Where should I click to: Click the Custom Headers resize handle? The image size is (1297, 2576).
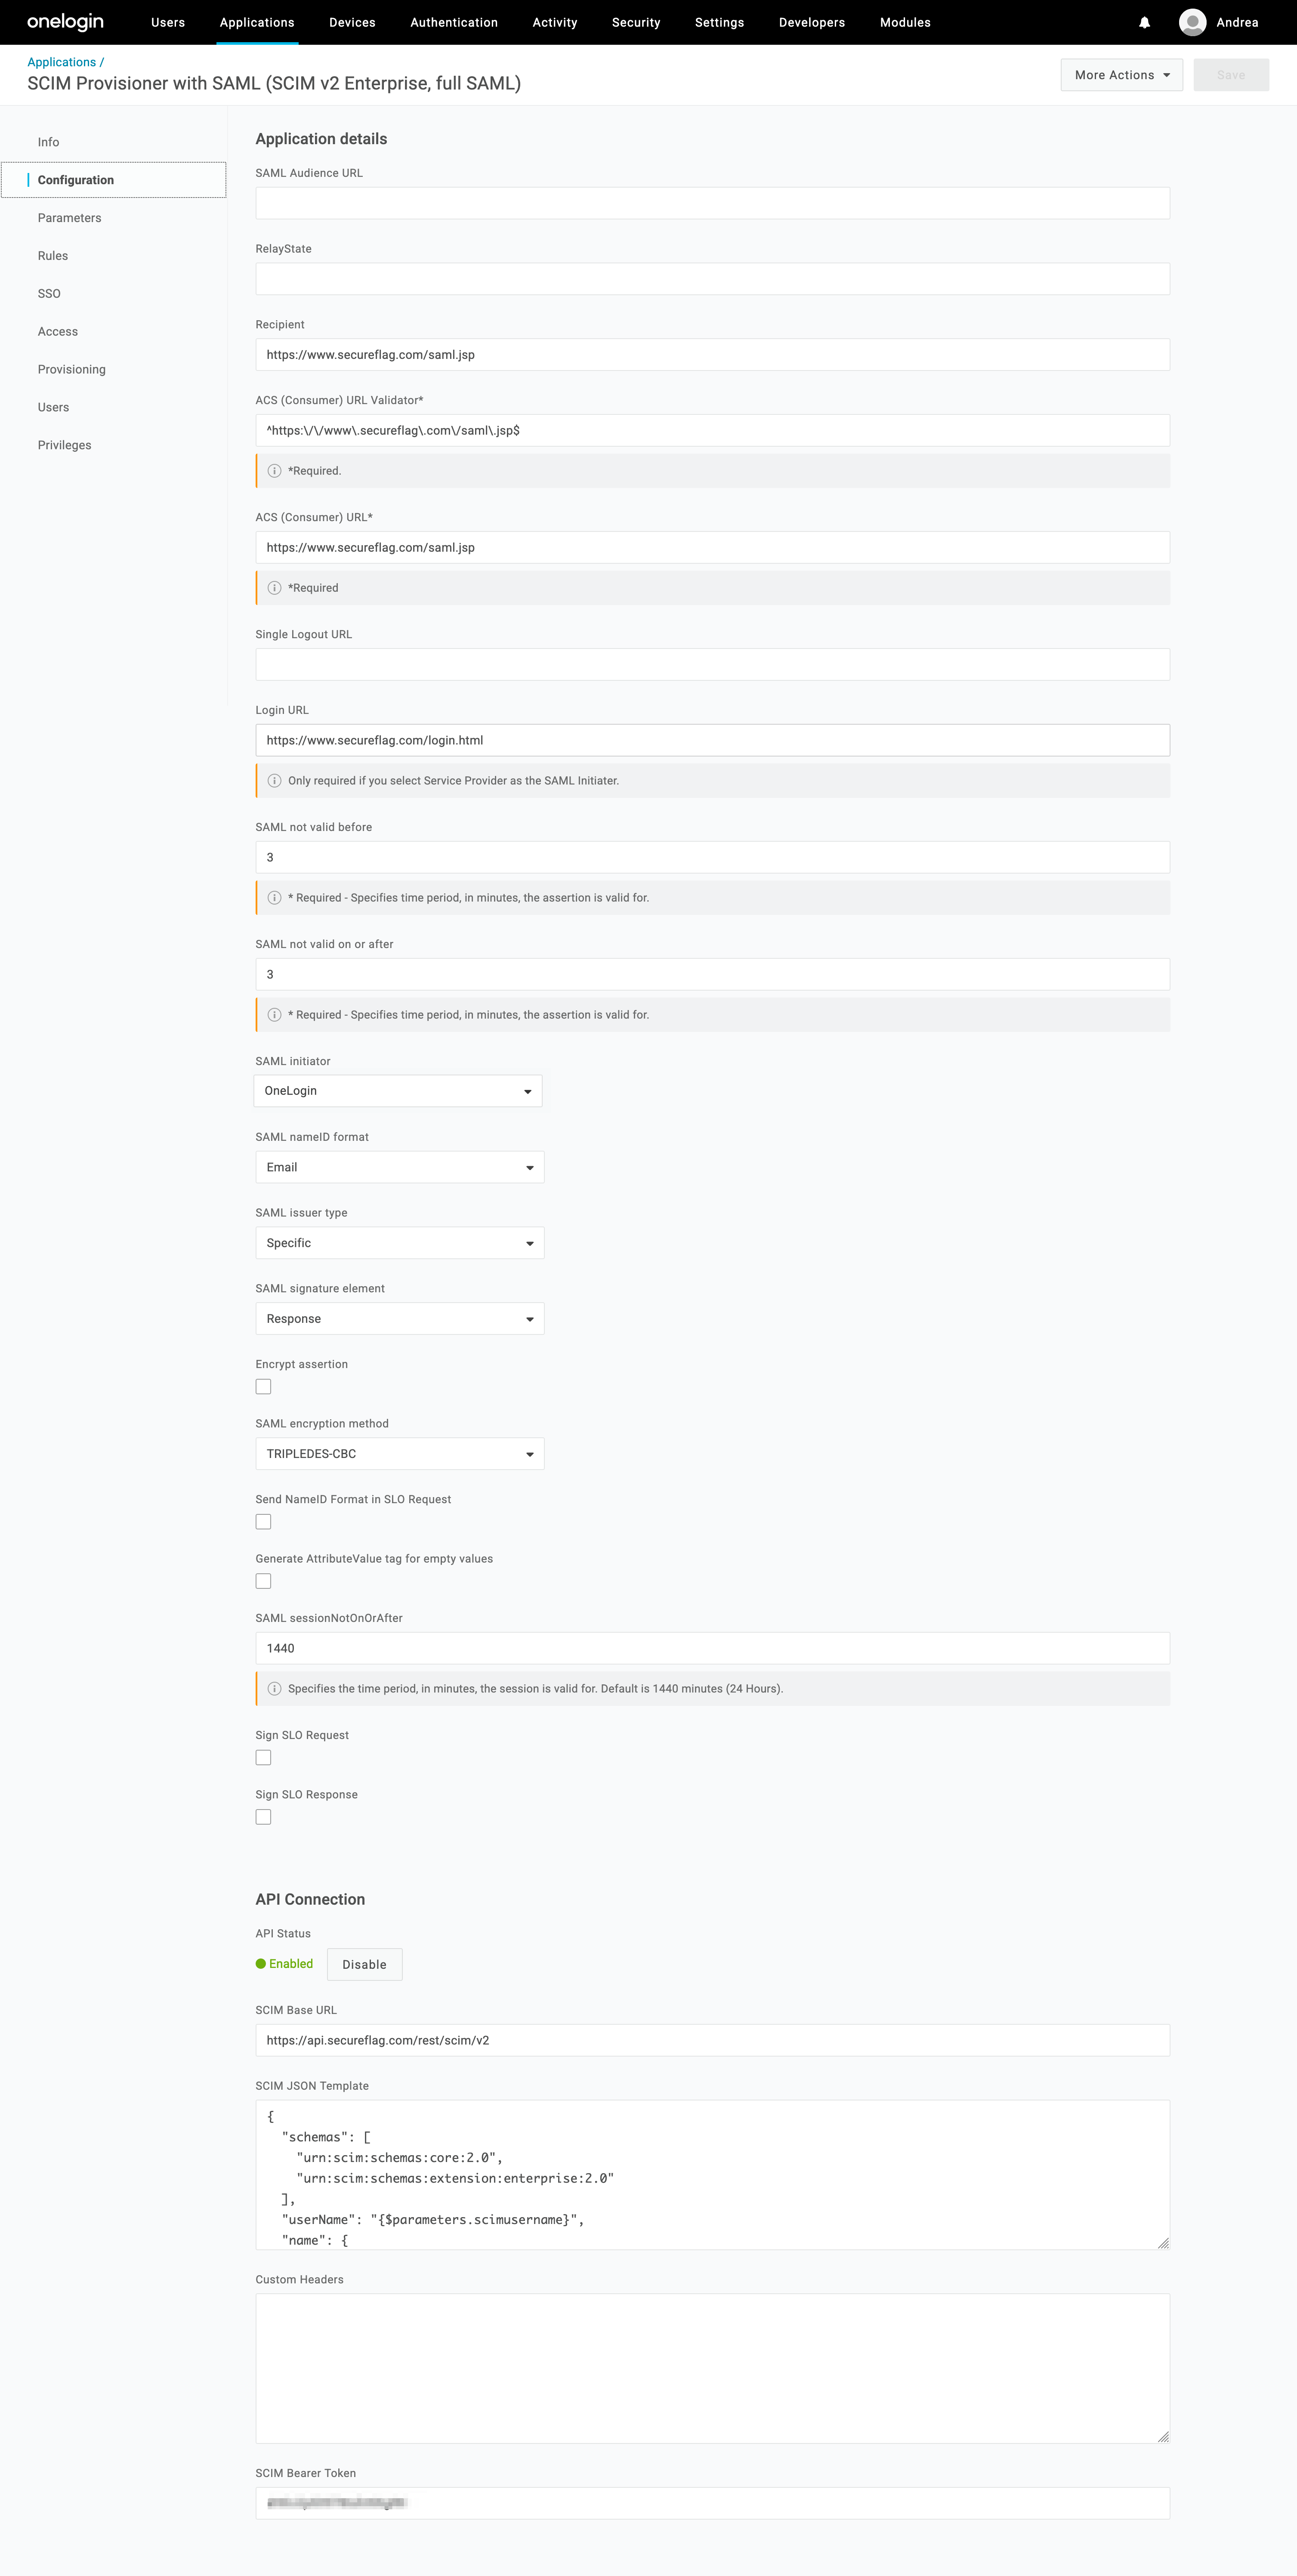point(1163,2437)
